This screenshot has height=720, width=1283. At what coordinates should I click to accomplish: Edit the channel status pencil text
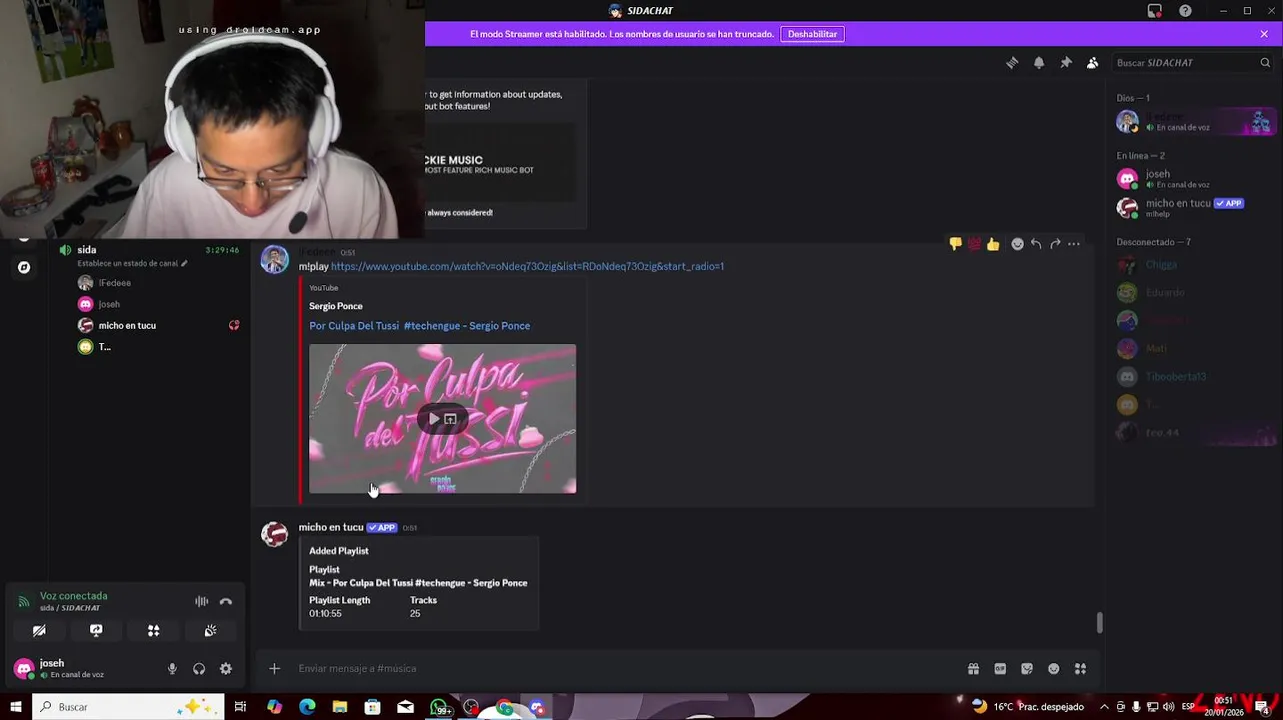132,264
